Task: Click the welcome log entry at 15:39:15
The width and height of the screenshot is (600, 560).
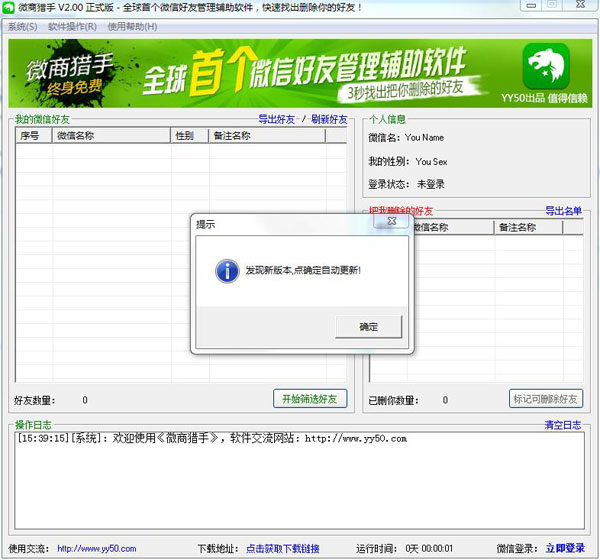Action: click(x=212, y=438)
